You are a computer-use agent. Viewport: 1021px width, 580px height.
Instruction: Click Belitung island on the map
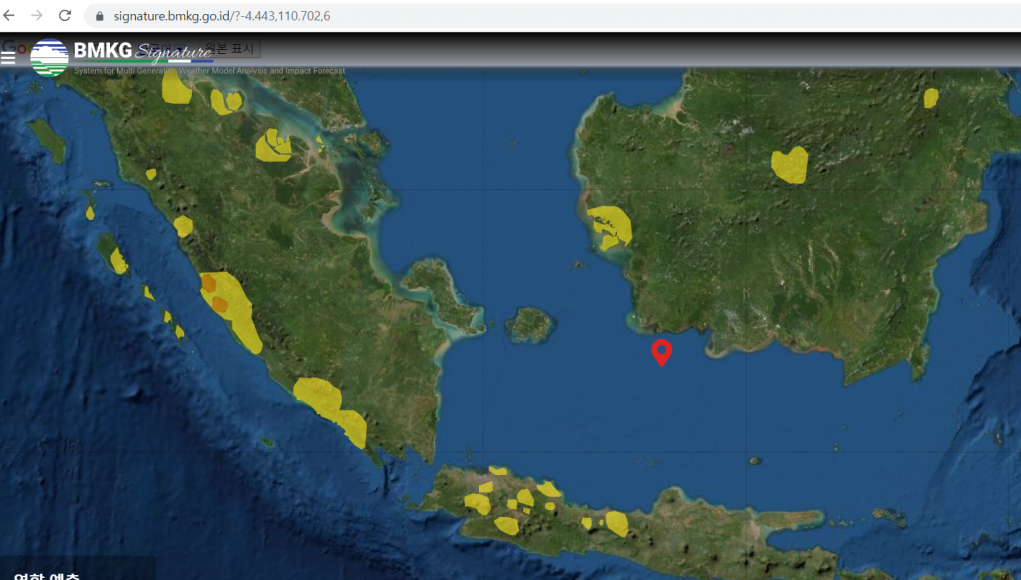click(x=529, y=325)
